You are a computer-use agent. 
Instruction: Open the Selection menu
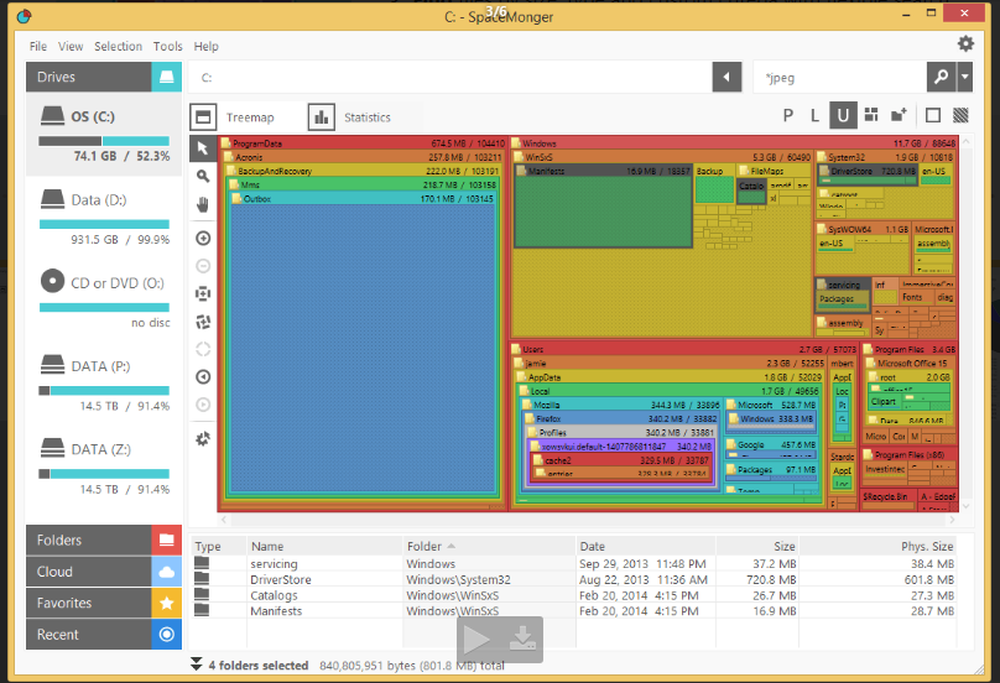[118, 46]
